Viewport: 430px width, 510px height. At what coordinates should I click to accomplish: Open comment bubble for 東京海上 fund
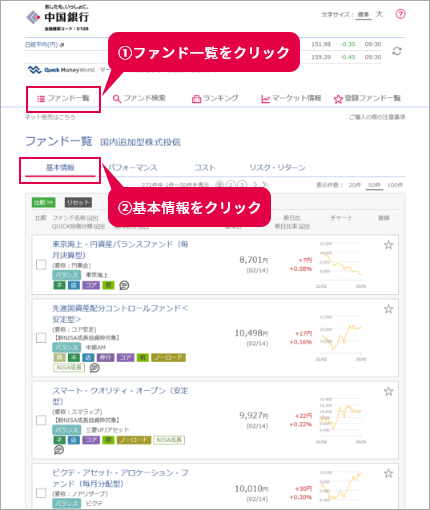click(124, 285)
